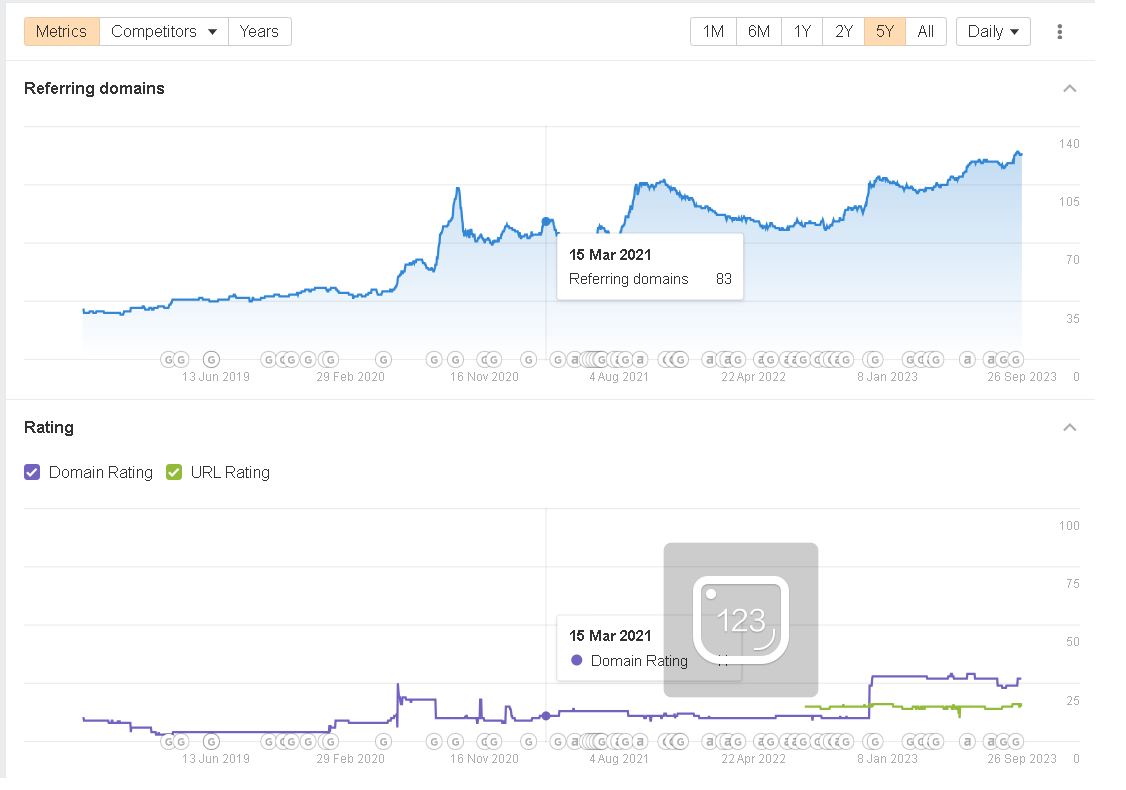Click the 123 overlay icon on the Rating chart
Screen dimensions: 1126x790
click(741, 620)
